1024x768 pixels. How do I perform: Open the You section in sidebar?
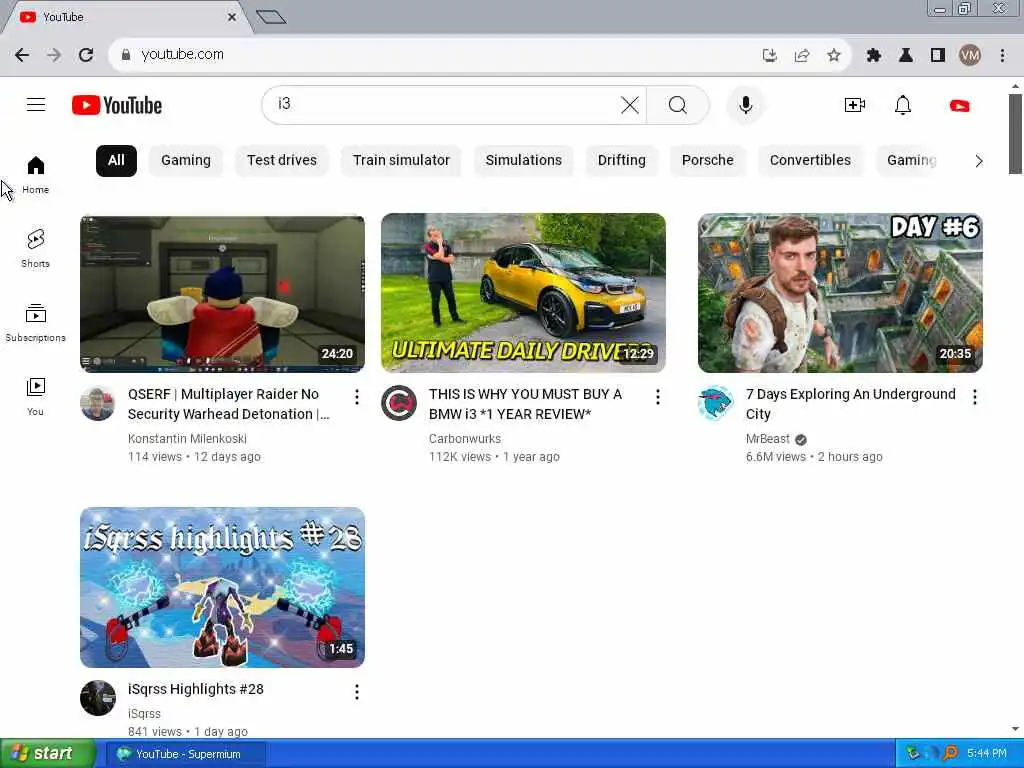[35, 396]
